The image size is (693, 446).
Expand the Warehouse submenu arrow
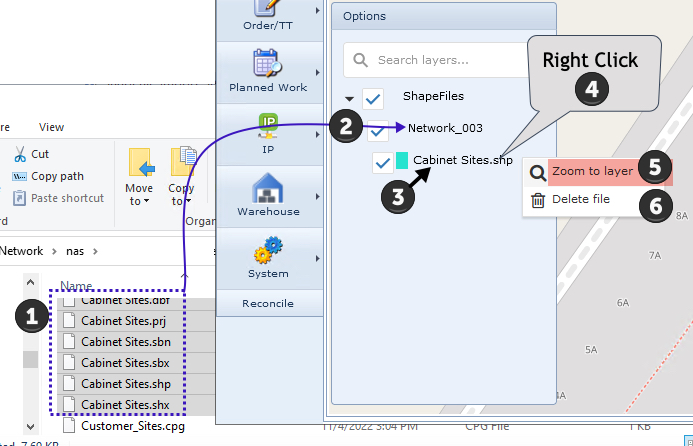click(318, 196)
